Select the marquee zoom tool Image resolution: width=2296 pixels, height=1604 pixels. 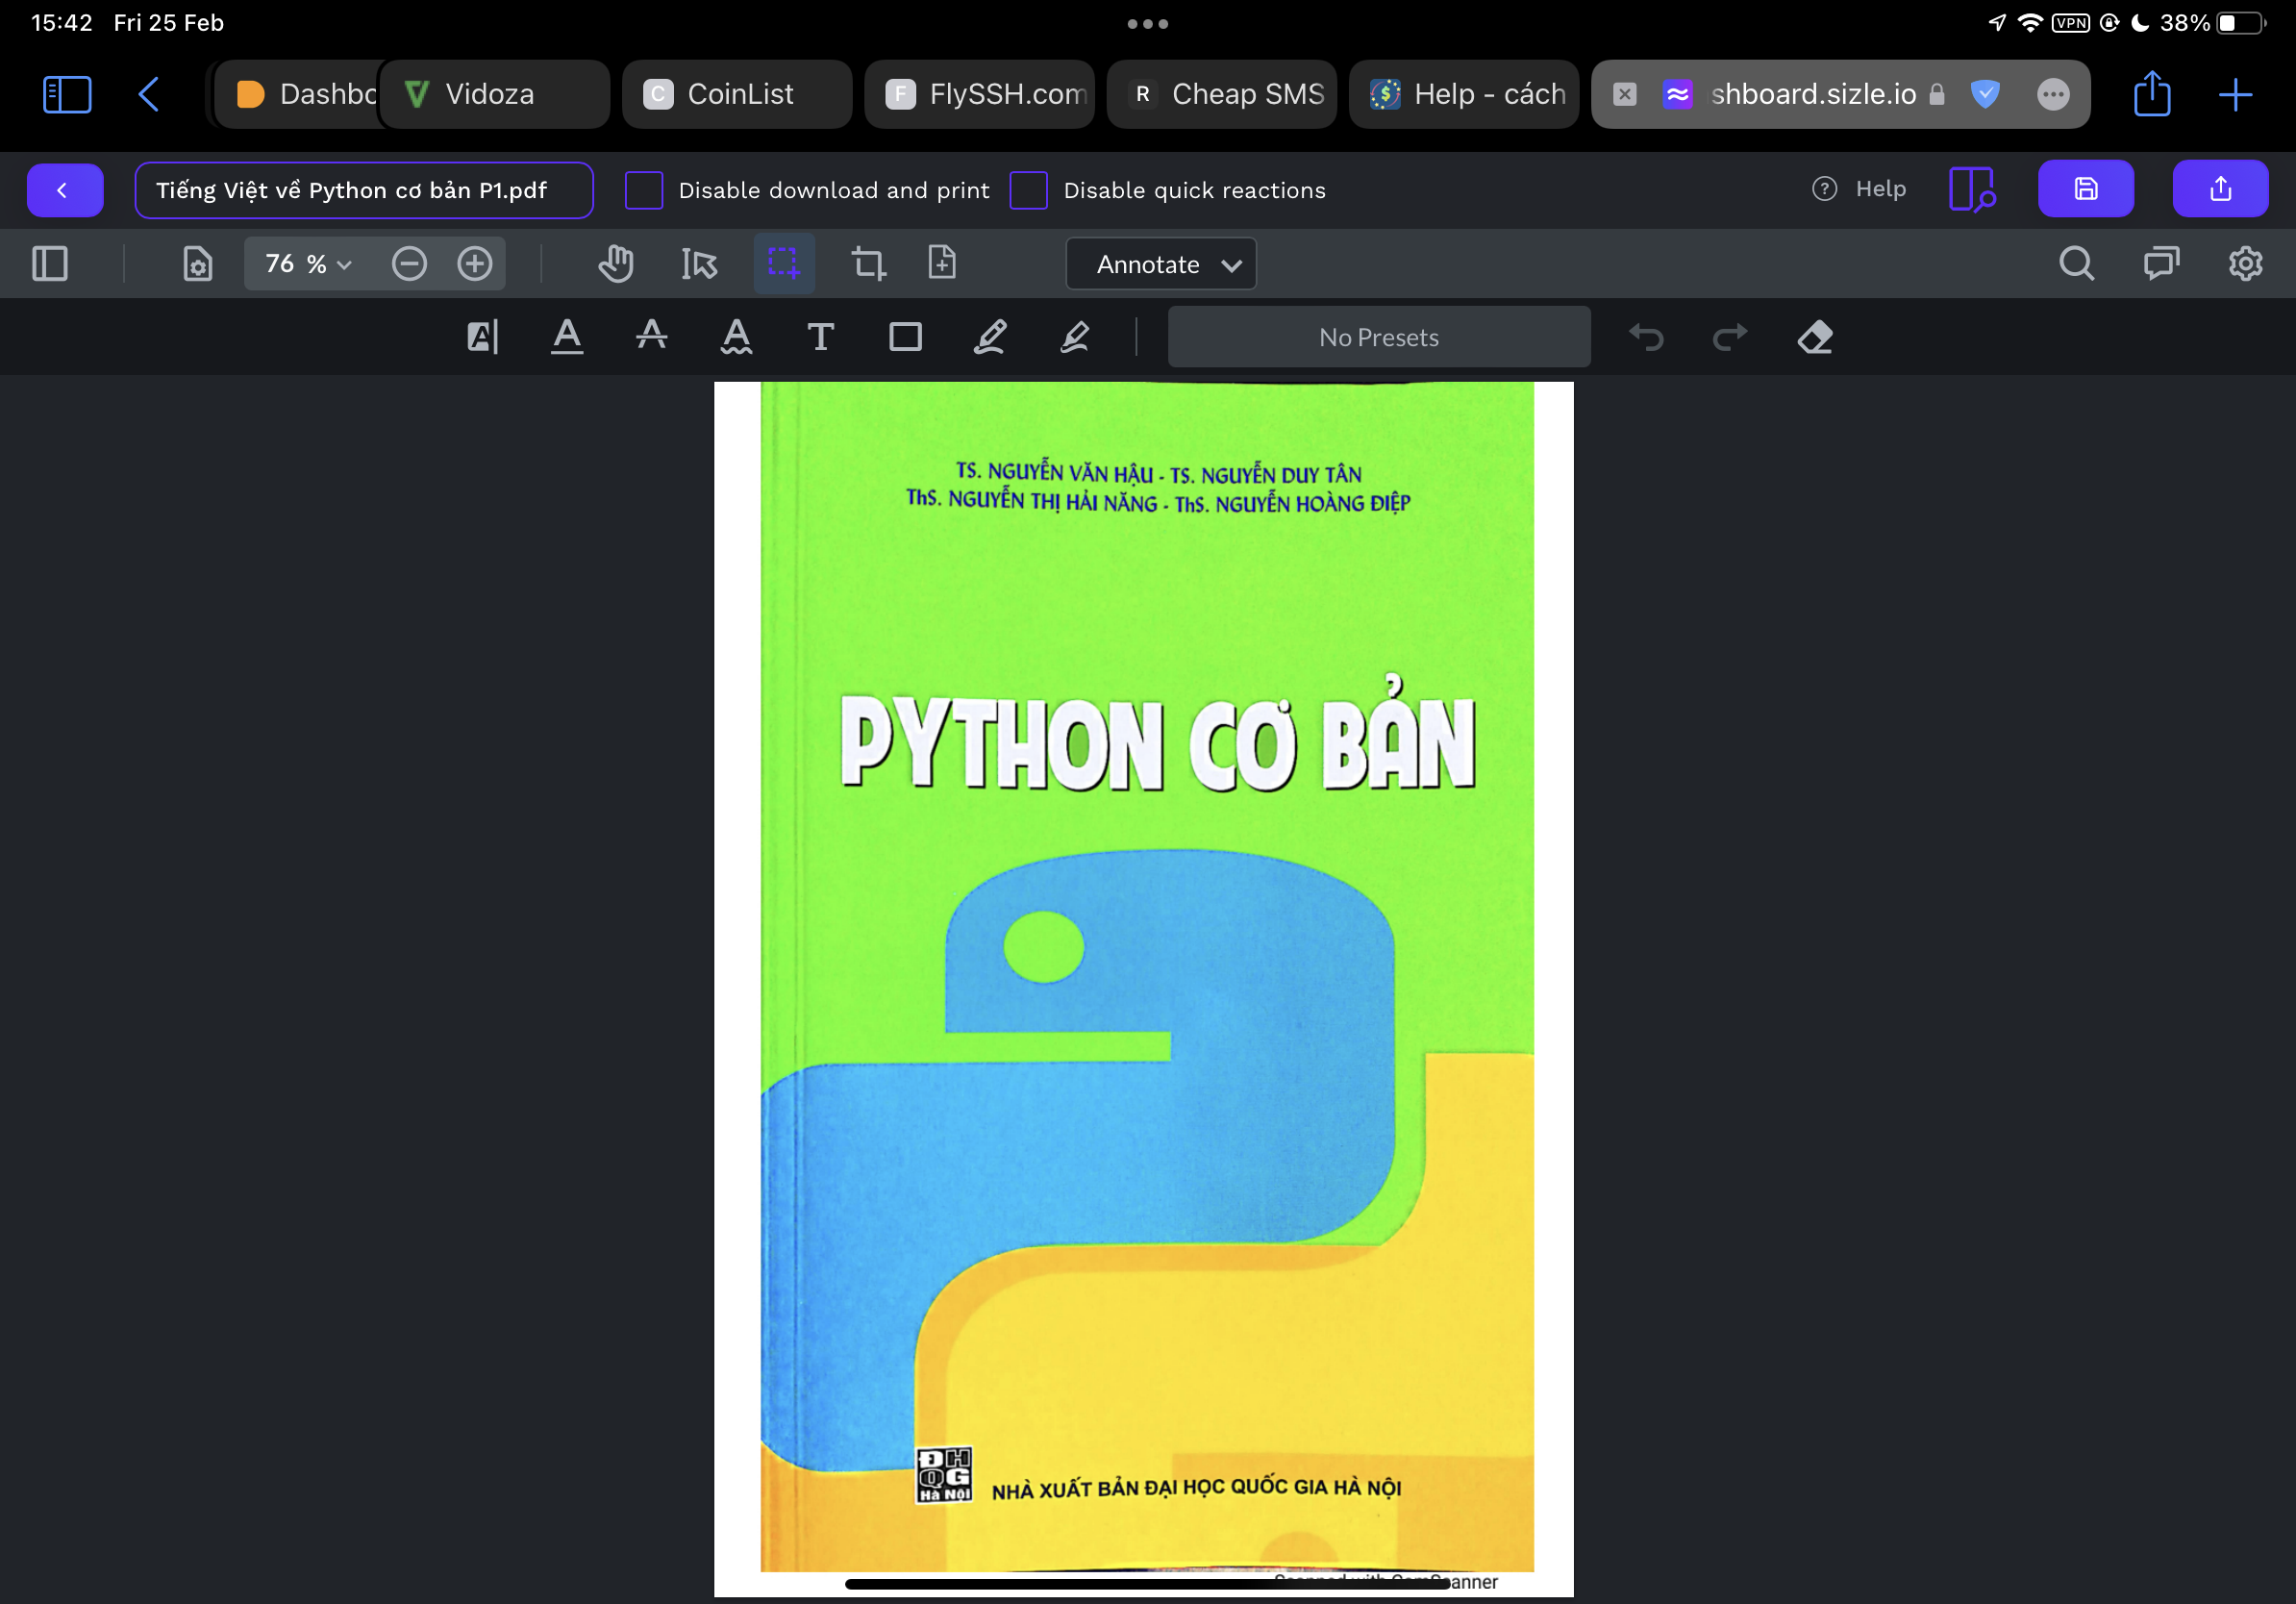pos(784,264)
